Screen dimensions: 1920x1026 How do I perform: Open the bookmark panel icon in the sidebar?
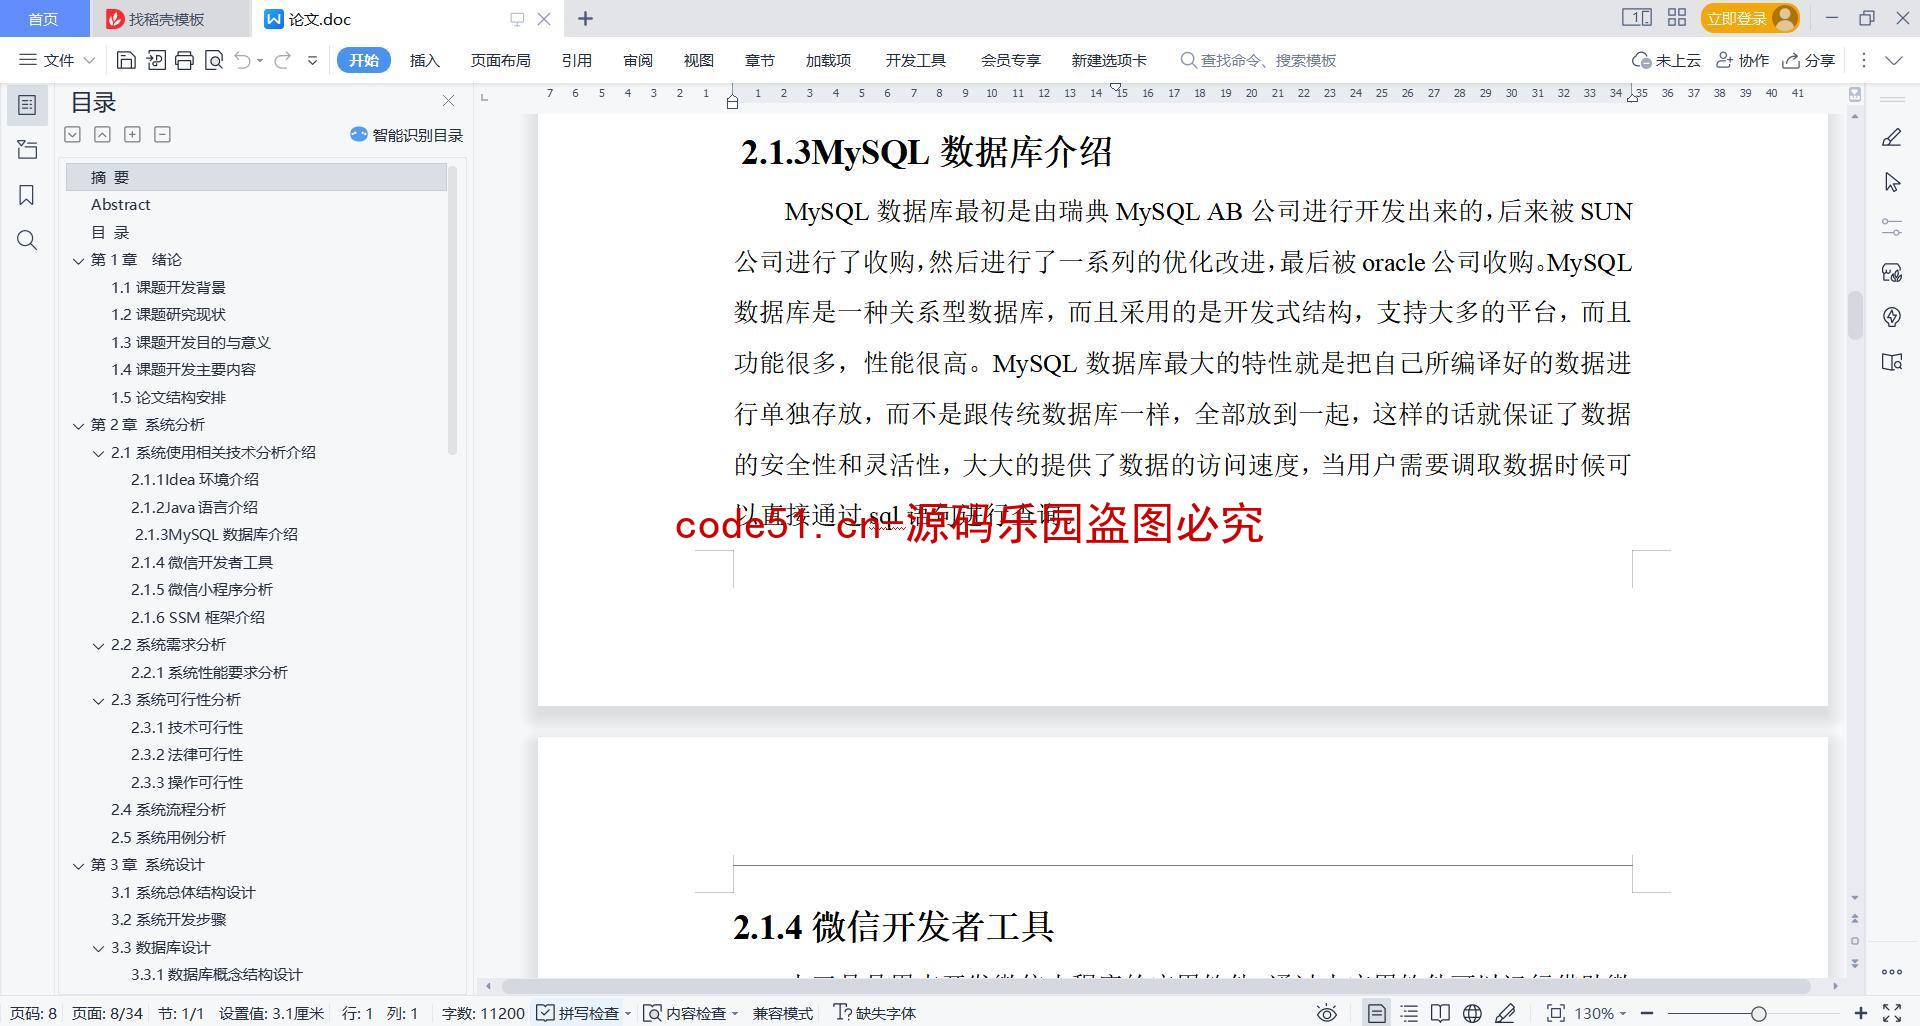pos(27,195)
